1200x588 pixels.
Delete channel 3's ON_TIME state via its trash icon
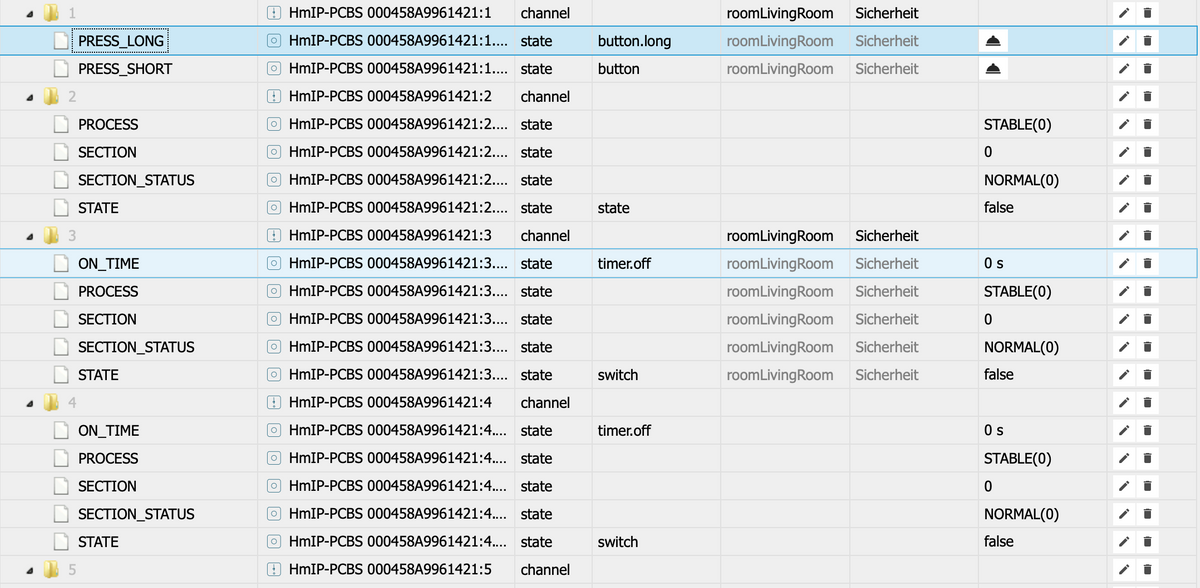point(1147,264)
